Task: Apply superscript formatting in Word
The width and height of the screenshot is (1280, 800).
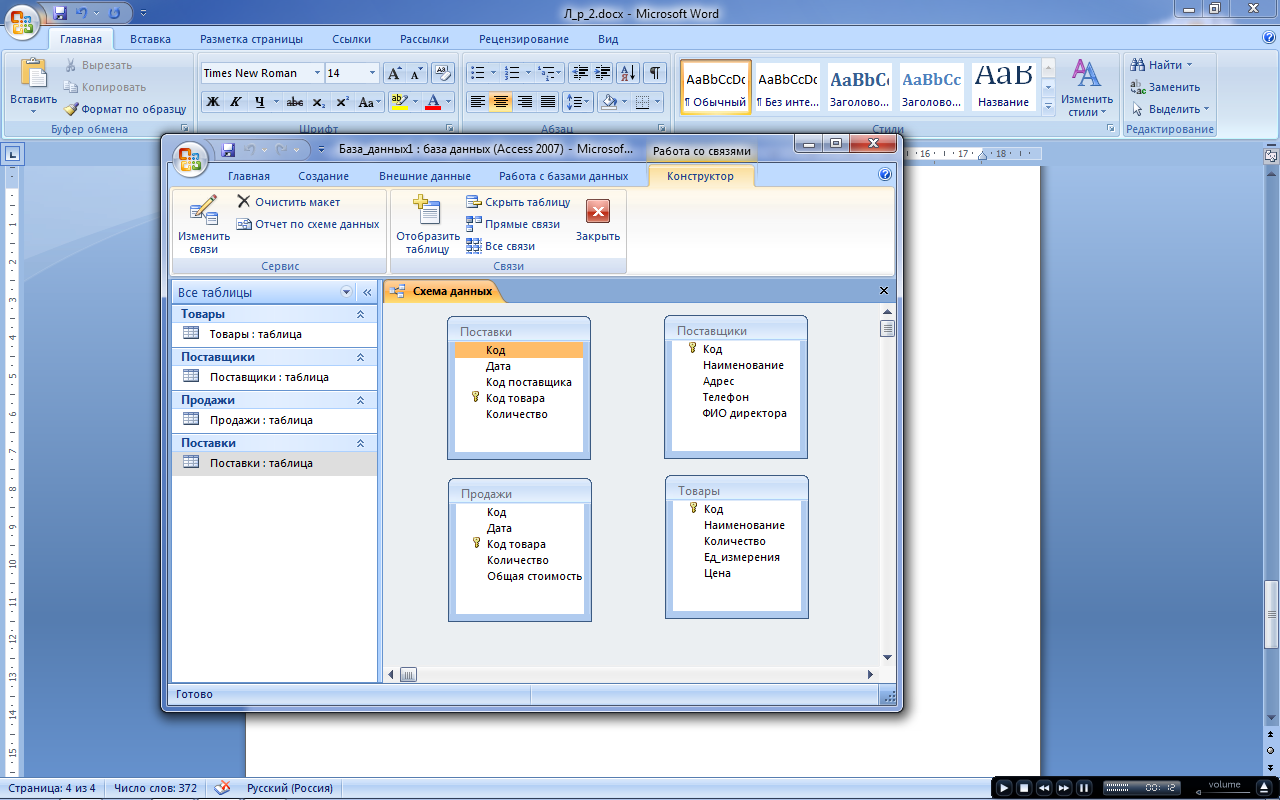Action: (x=342, y=102)
